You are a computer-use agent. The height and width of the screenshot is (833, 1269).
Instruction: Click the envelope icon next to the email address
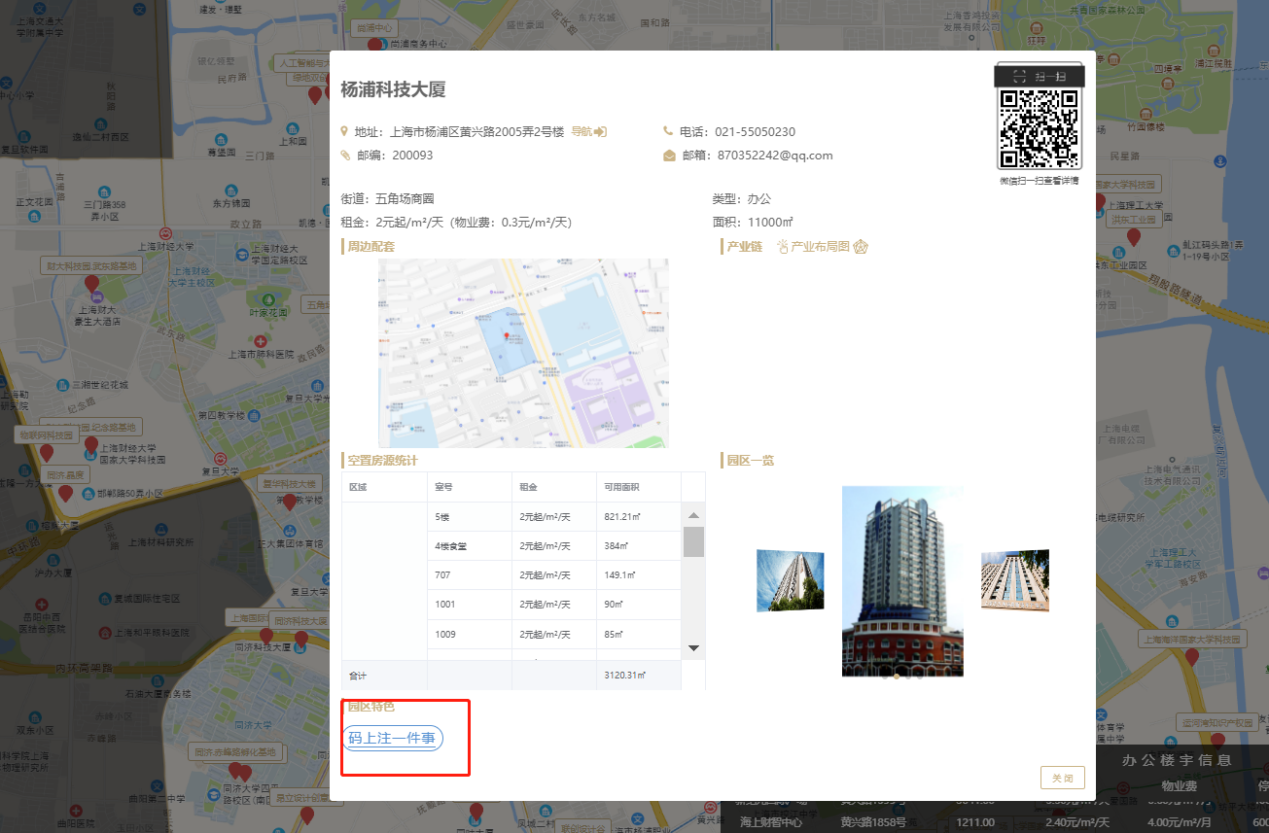point(669,155)
